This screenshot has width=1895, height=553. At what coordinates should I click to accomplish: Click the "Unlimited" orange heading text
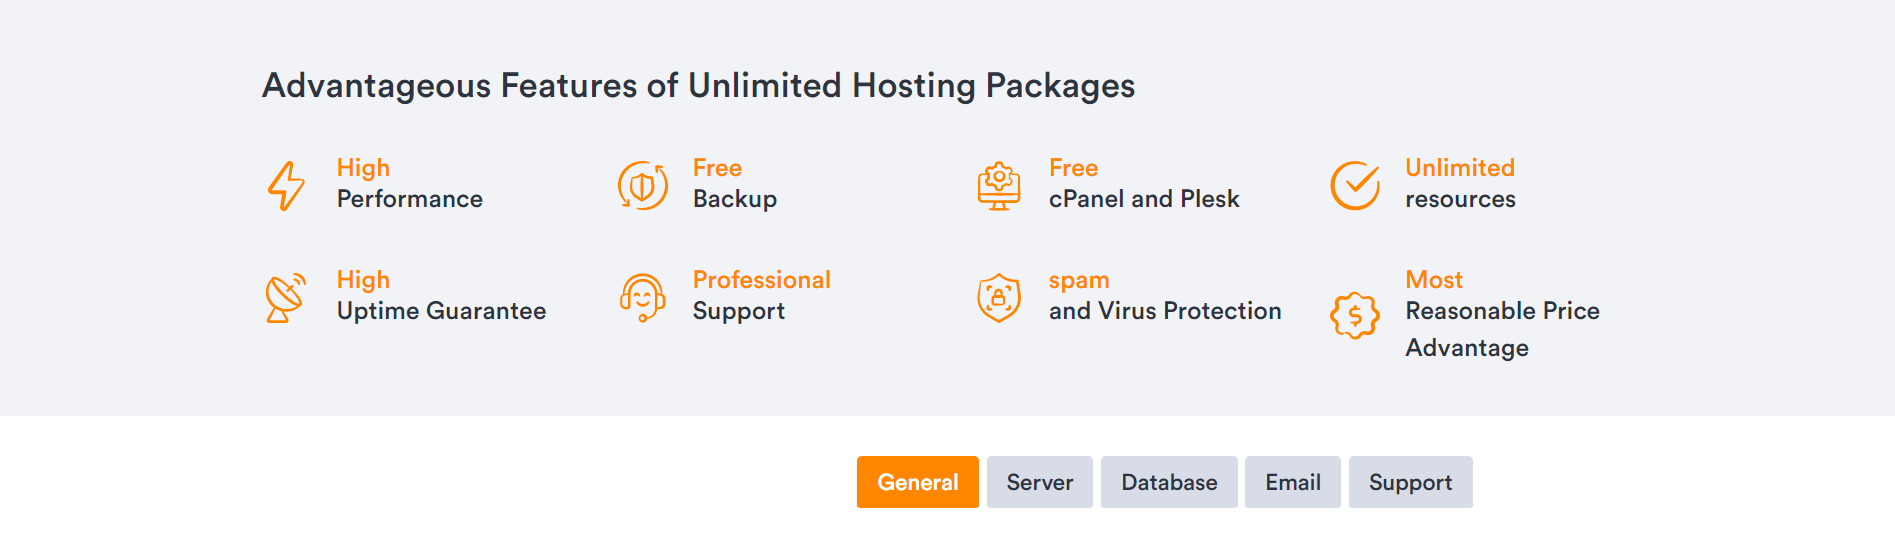point(1460,168)
